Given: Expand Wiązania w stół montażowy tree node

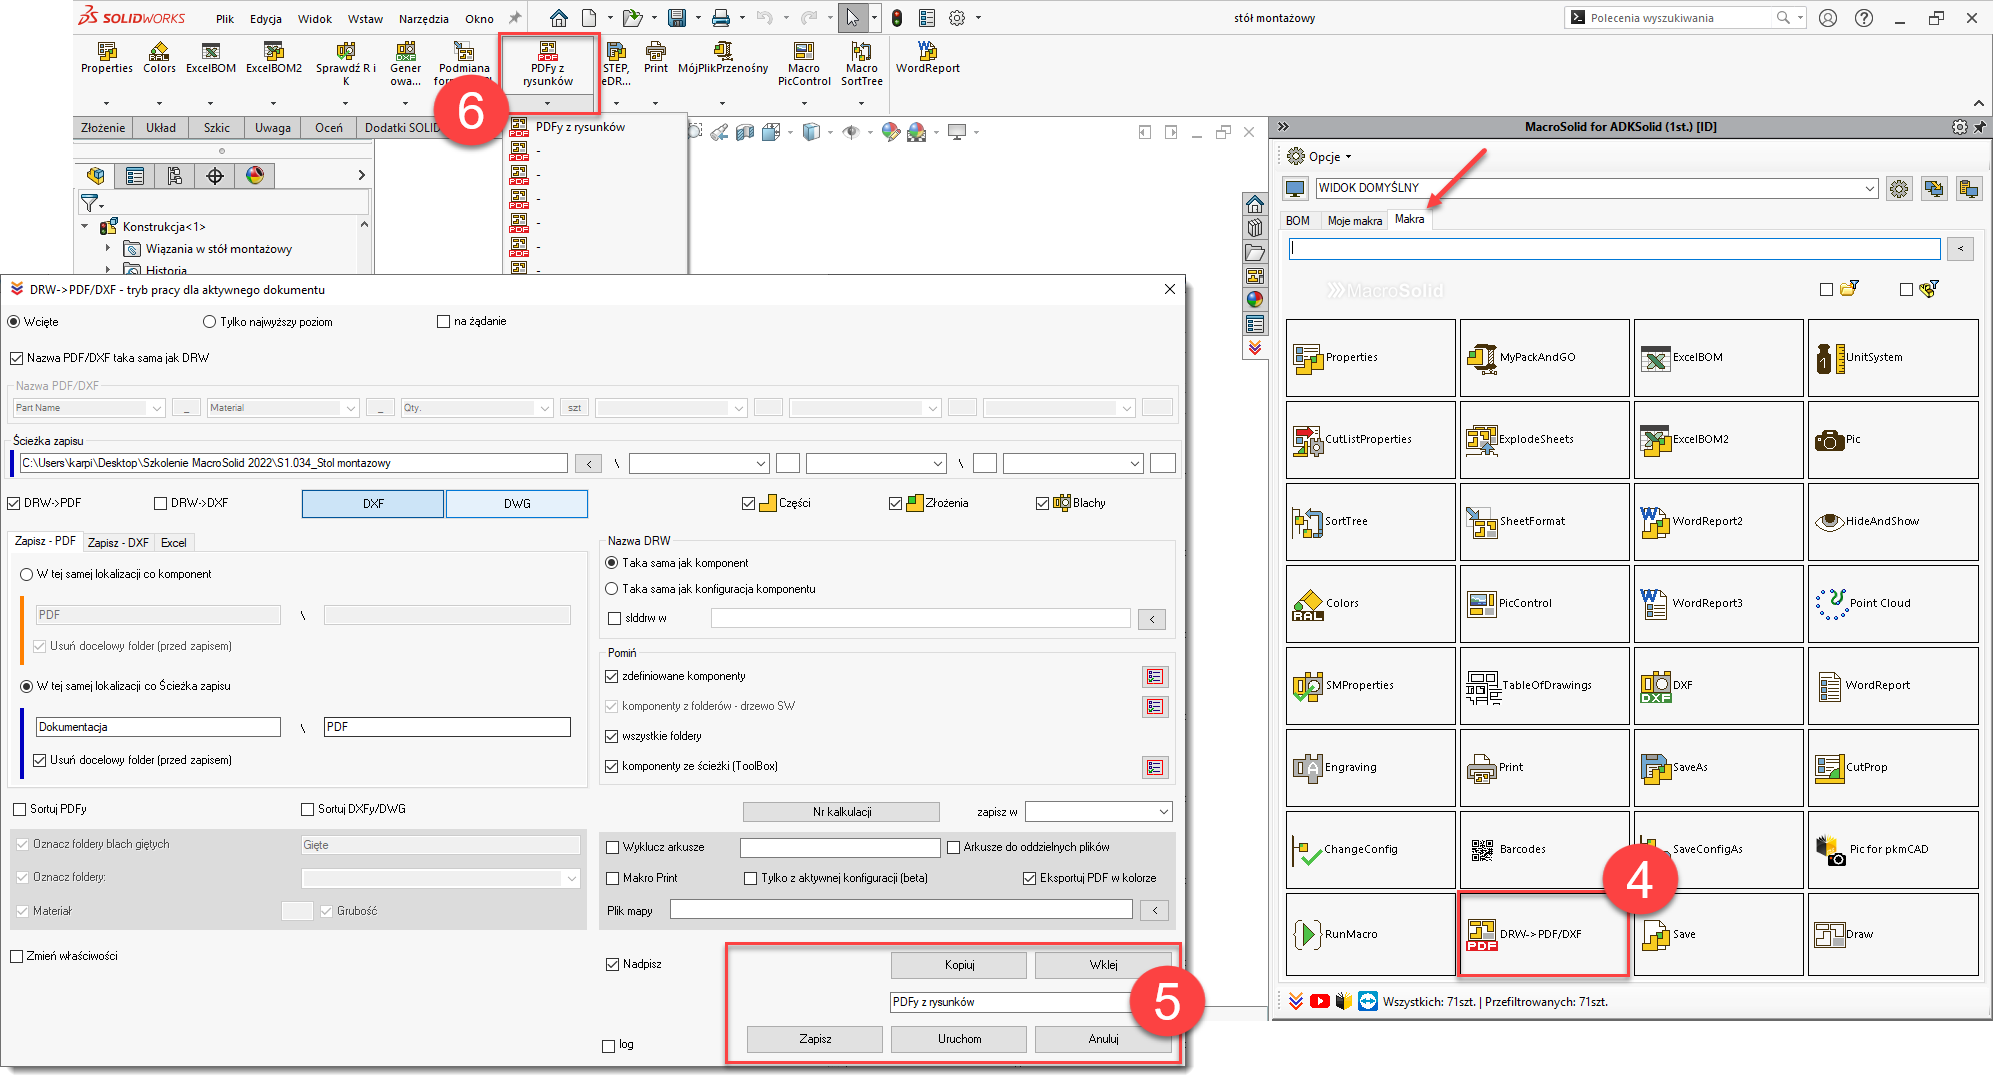Looking at the screenshot, I should point(108,248).
